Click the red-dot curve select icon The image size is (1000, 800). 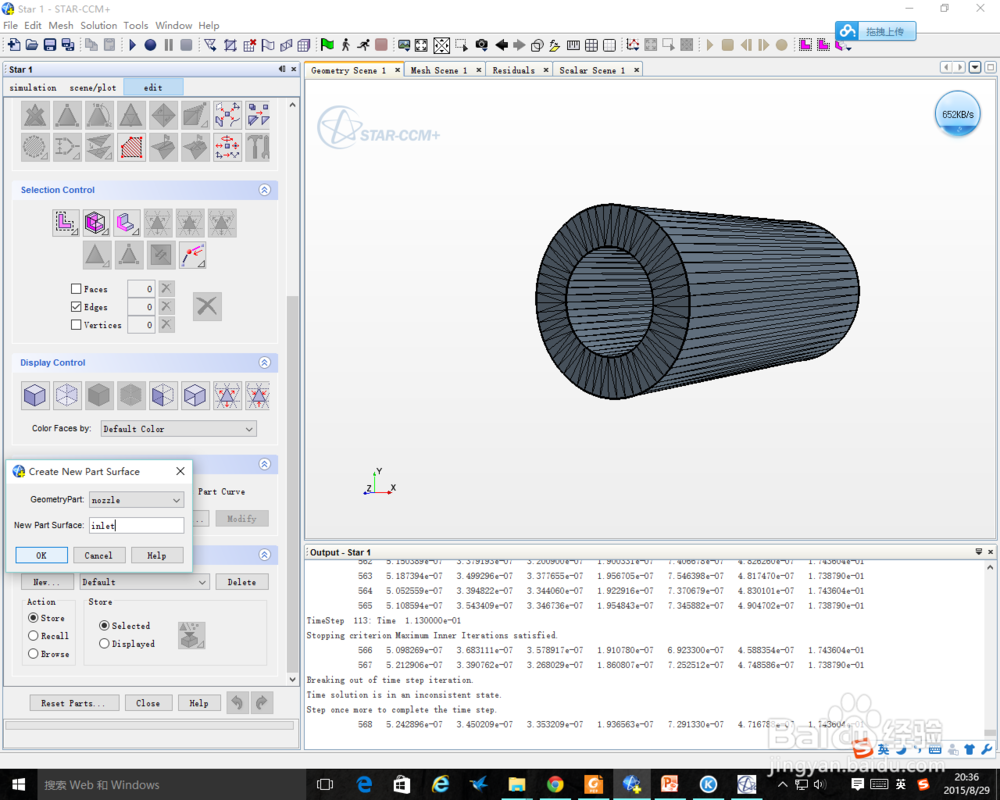tap(193, 255)
